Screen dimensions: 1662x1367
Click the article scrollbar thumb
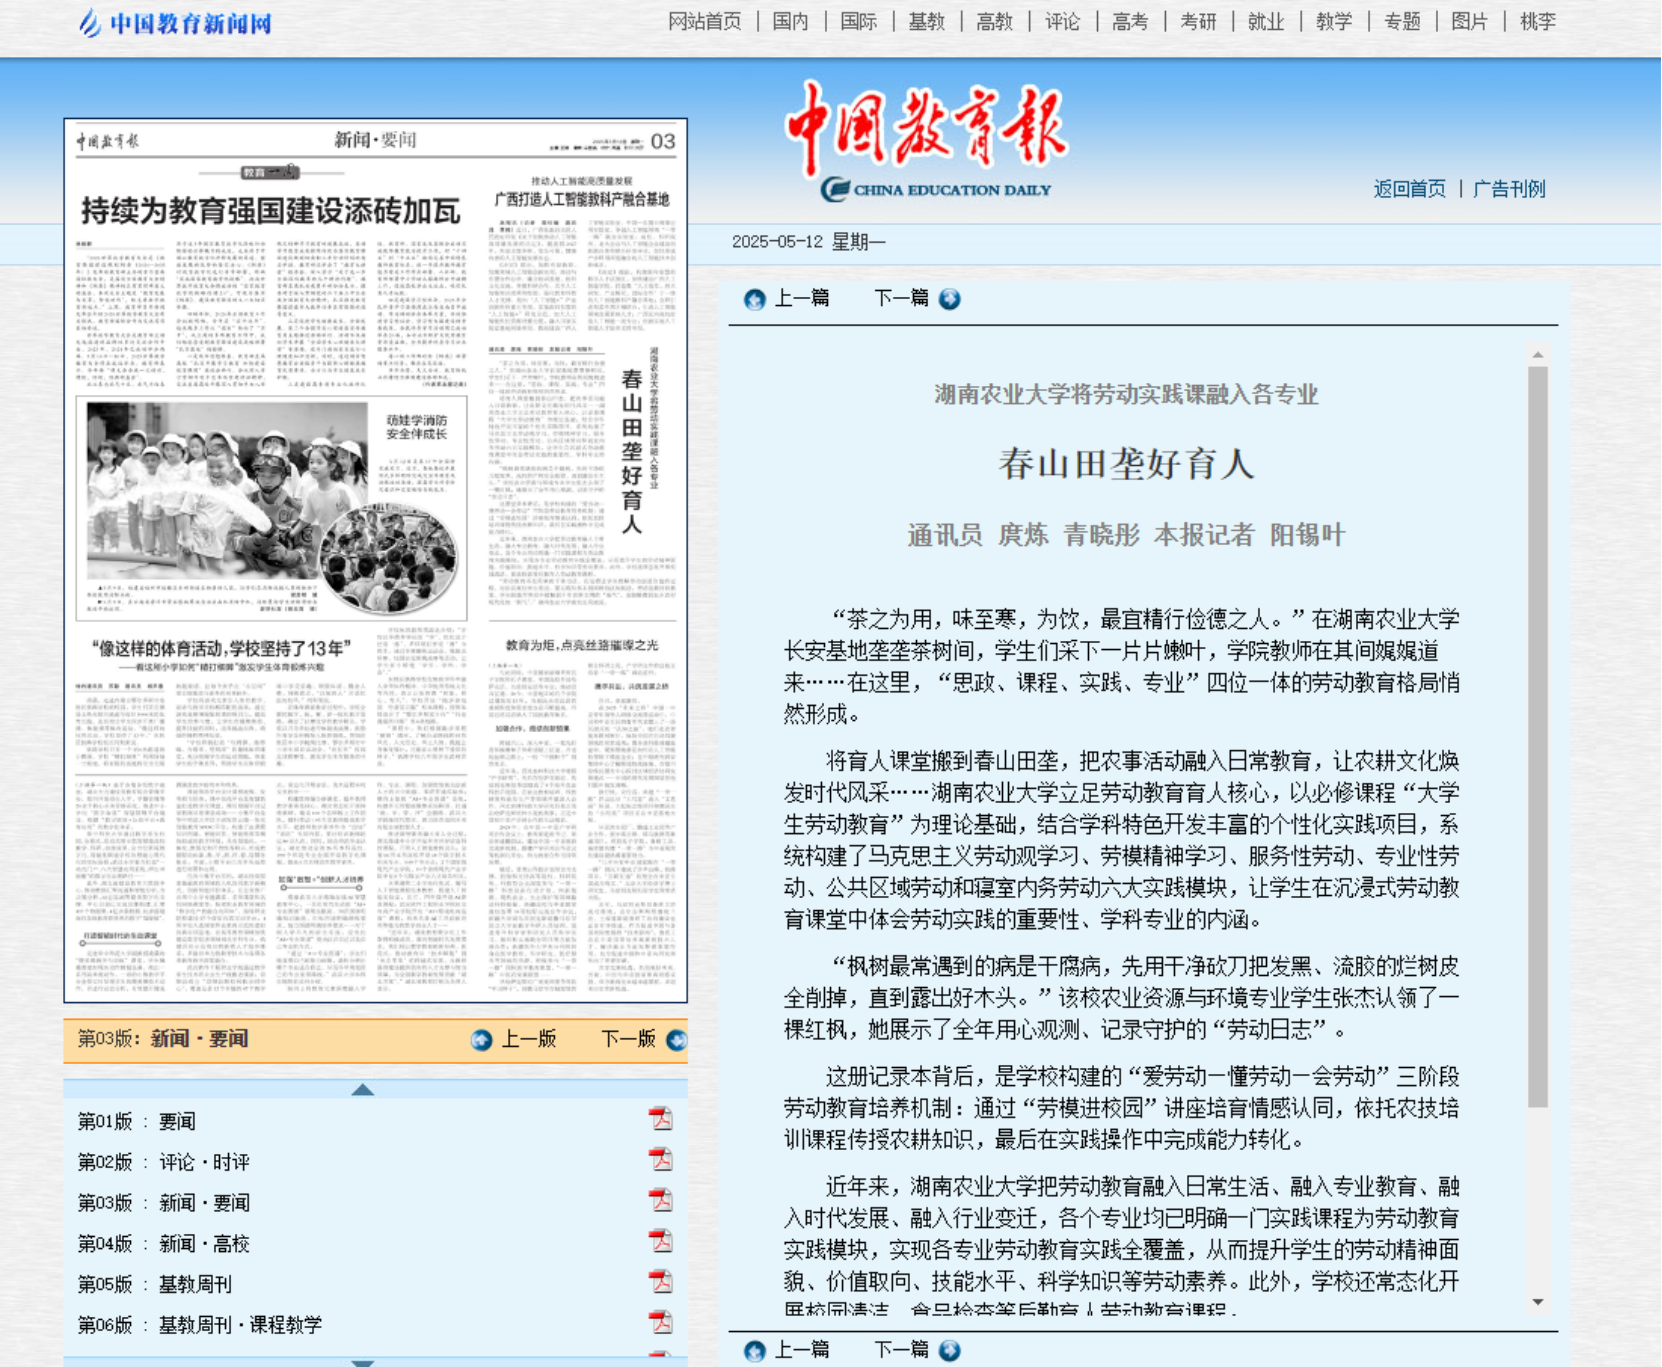pos(1538,735)
